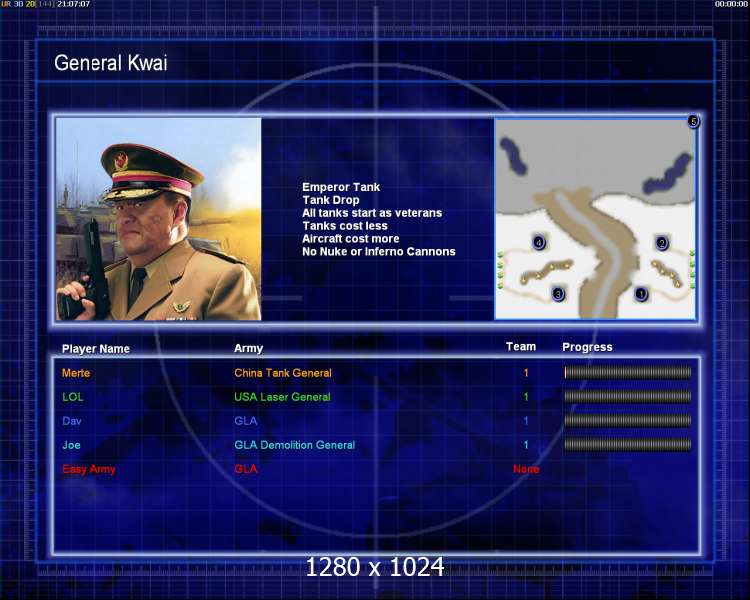The height and width of the screenshot is (600, 750).
Task: Select player name LOL
Action: [x=73, y=397]
